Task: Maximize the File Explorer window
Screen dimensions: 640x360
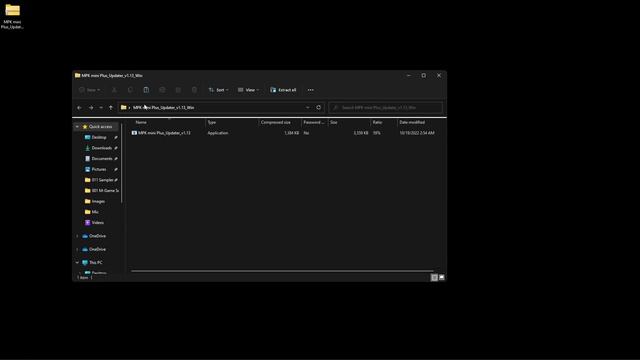Action: click(x=424, y=76)
